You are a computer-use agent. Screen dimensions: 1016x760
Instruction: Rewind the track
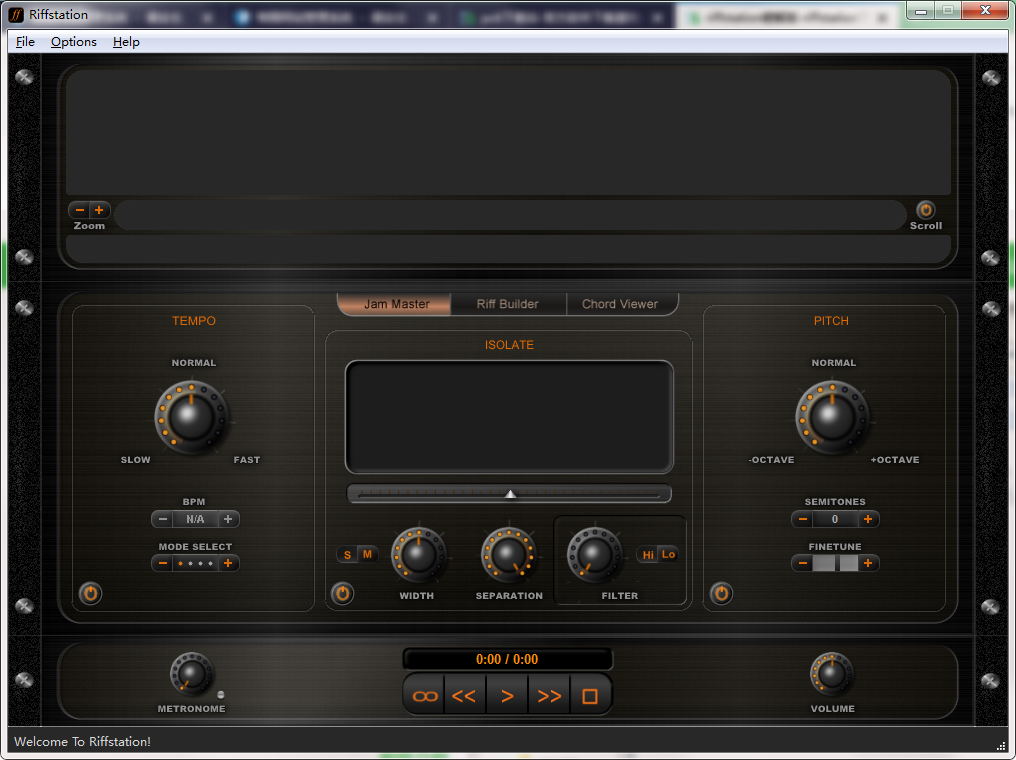pyautogui.click(x=465, y=694)
